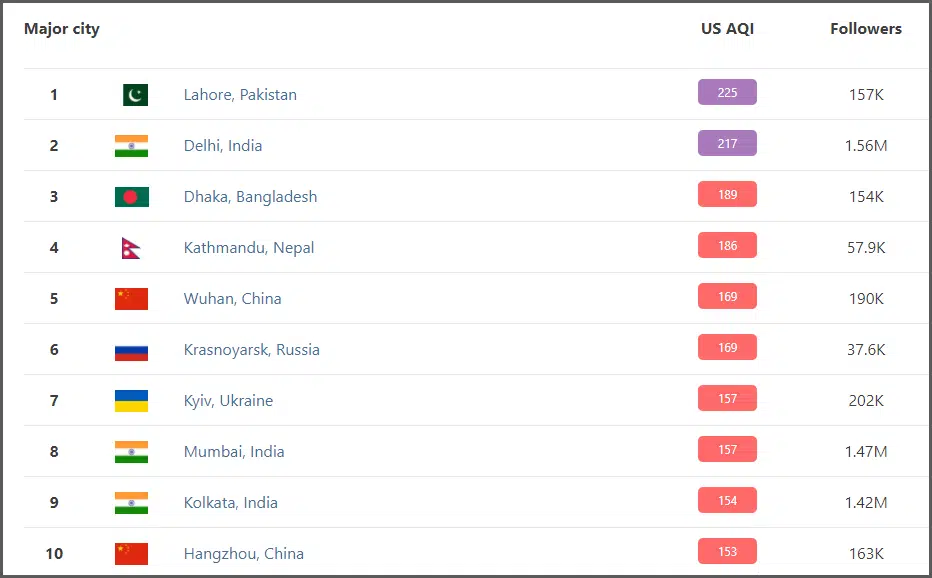Click Mumbai's 1.47M followers count

point(866,452)
